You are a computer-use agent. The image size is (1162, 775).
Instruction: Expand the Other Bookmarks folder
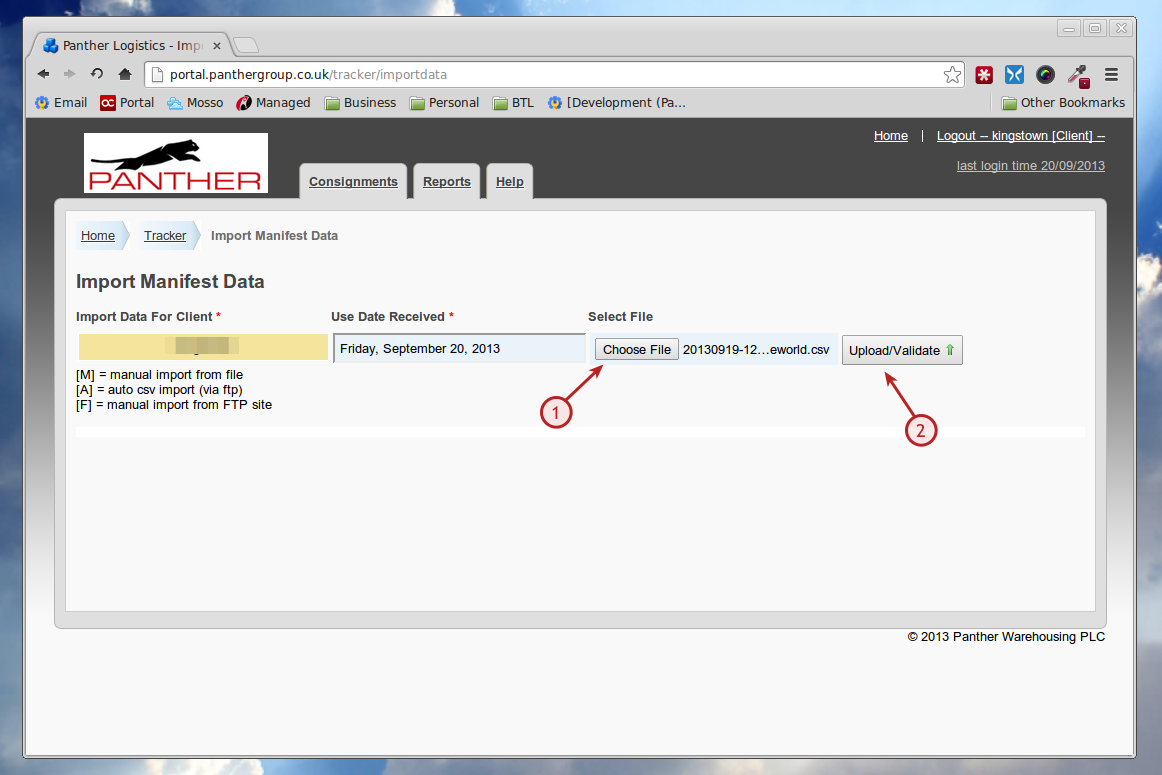click(x=1063, y=103)
